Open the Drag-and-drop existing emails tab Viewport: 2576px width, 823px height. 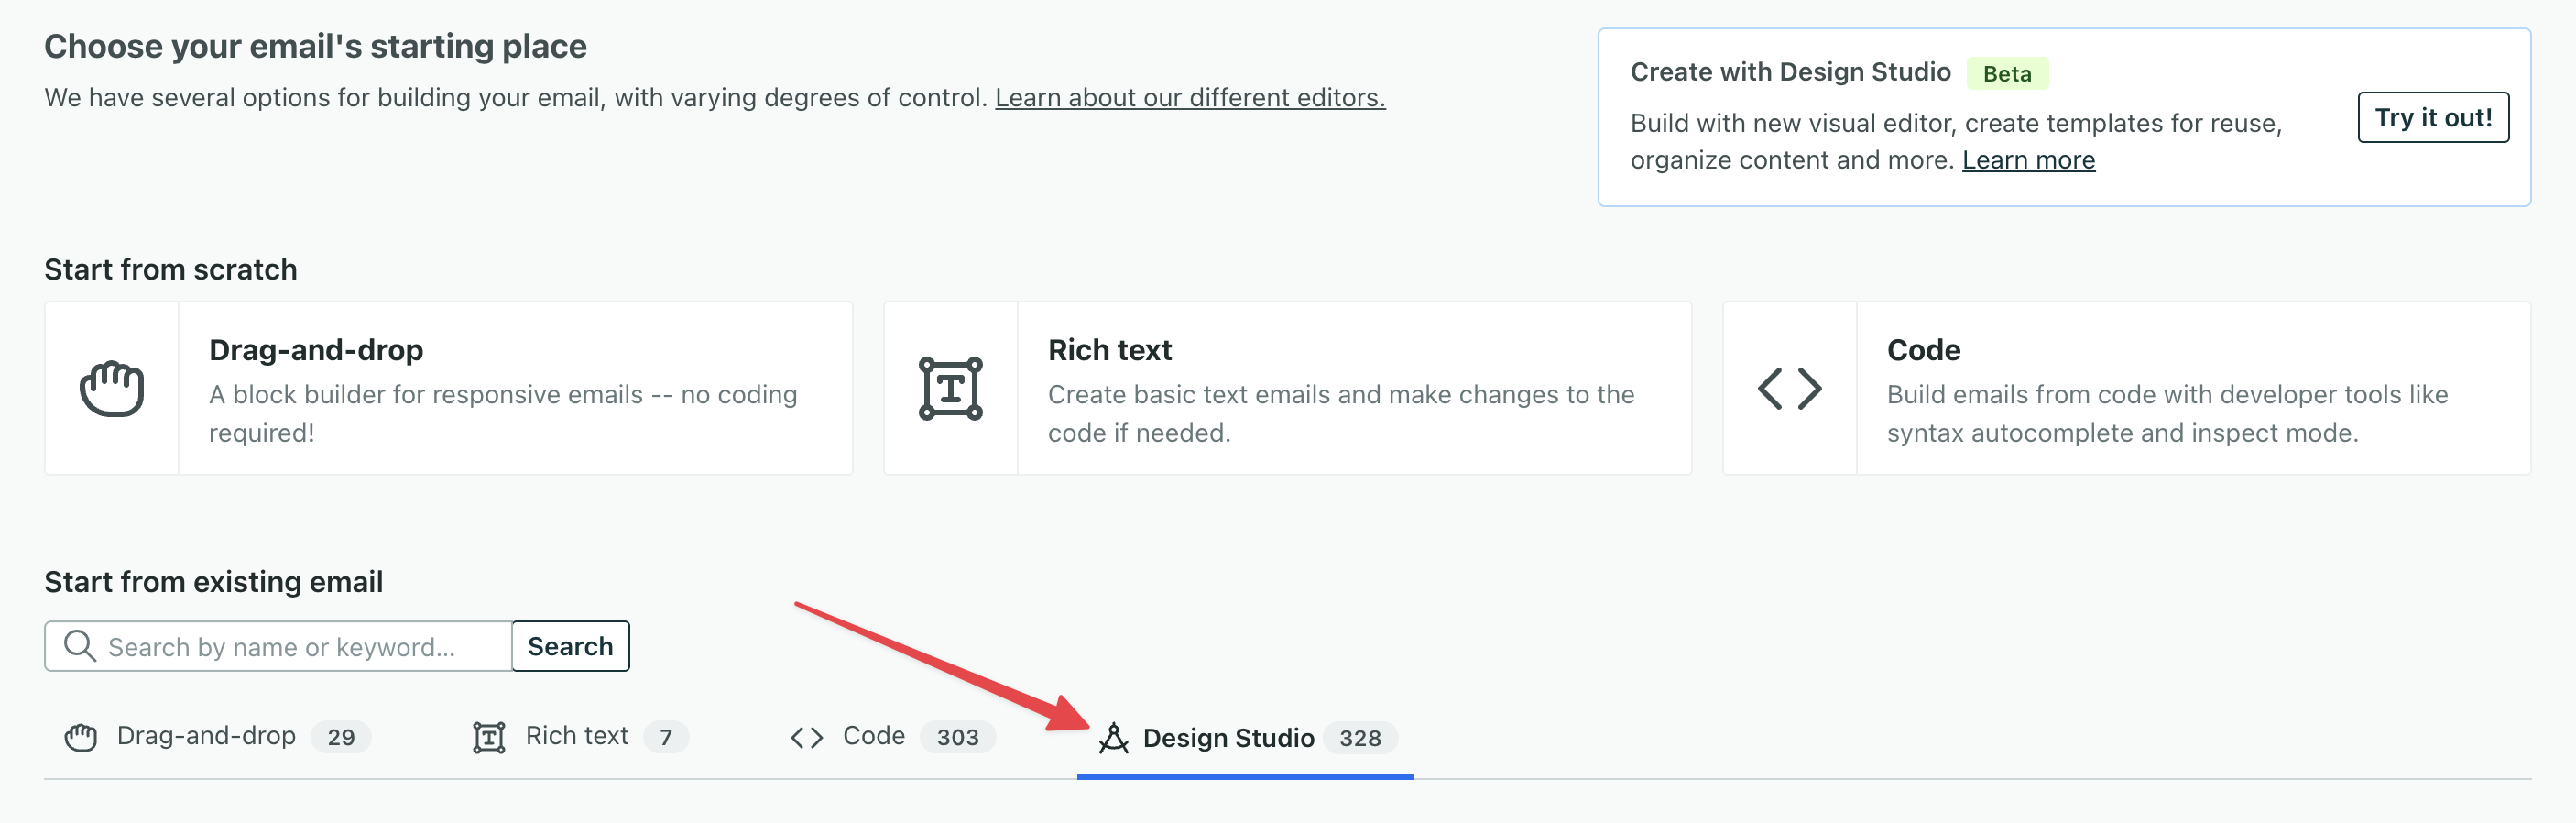coord(217,737)
